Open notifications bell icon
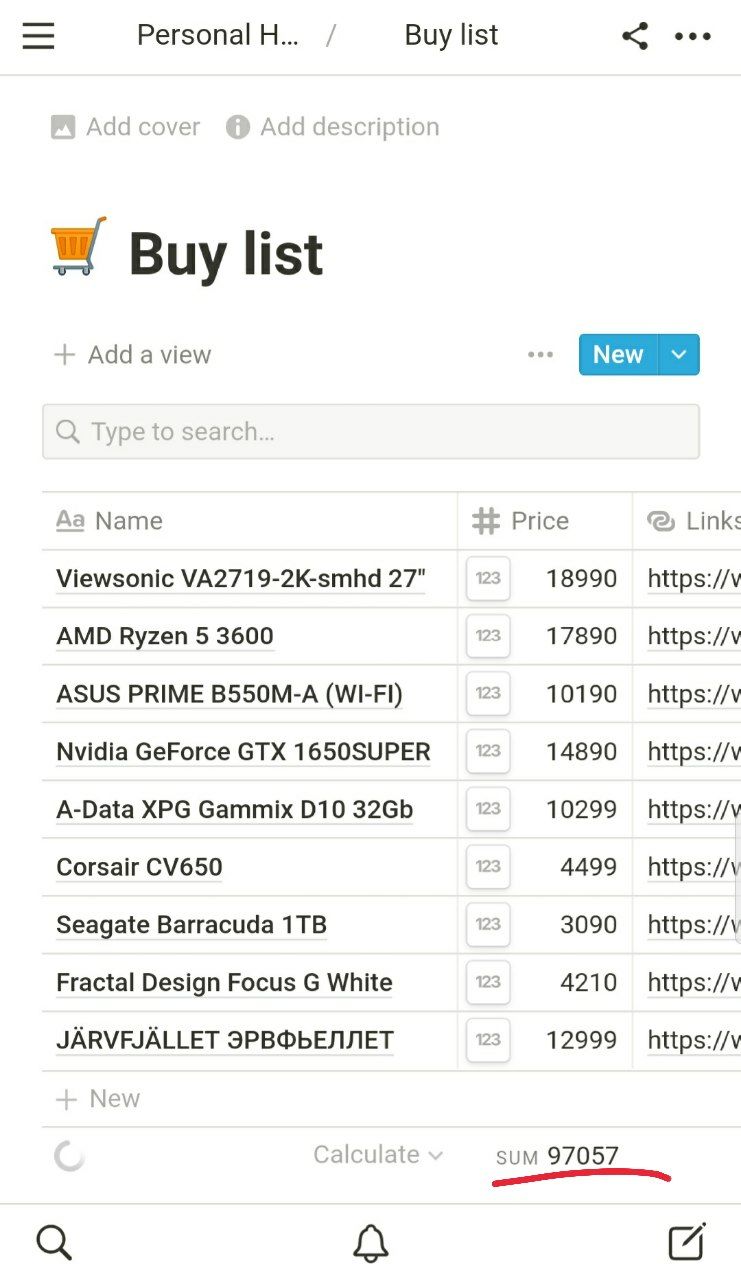The width and height of the screenshot is (741, 1280). [x=371, y=1242]
